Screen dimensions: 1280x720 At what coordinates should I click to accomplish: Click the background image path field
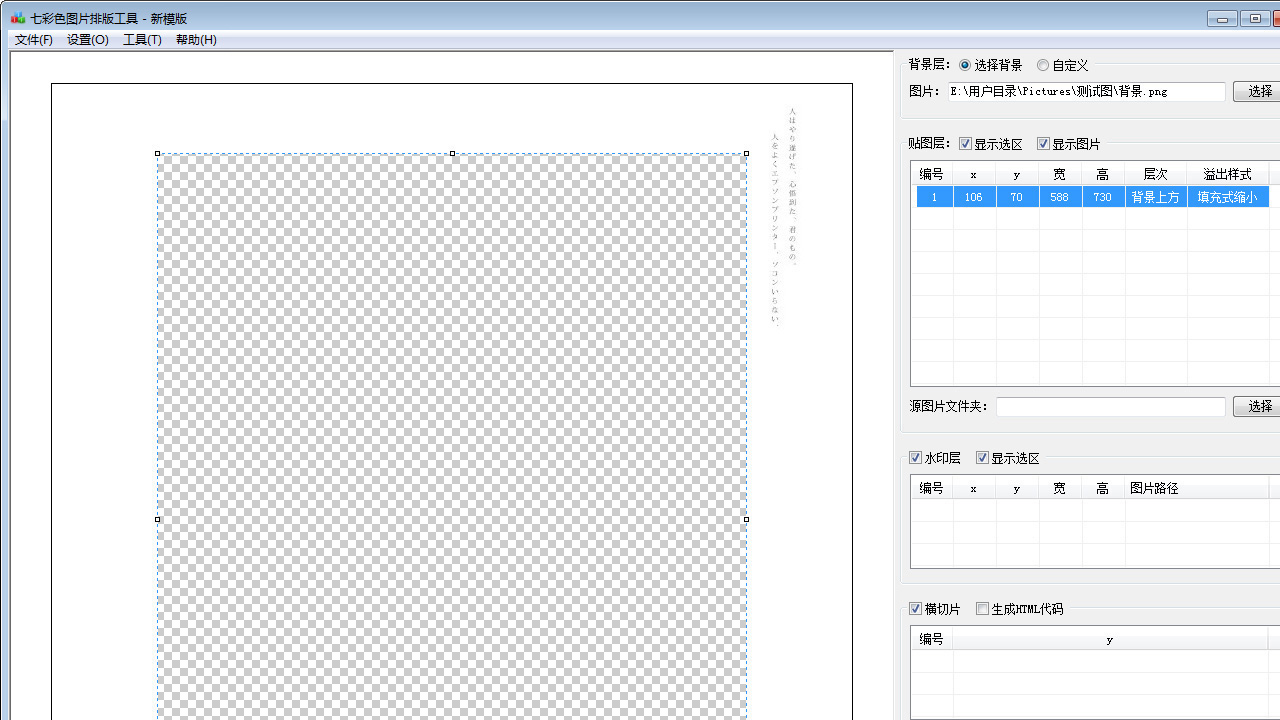coord(1086,91)
